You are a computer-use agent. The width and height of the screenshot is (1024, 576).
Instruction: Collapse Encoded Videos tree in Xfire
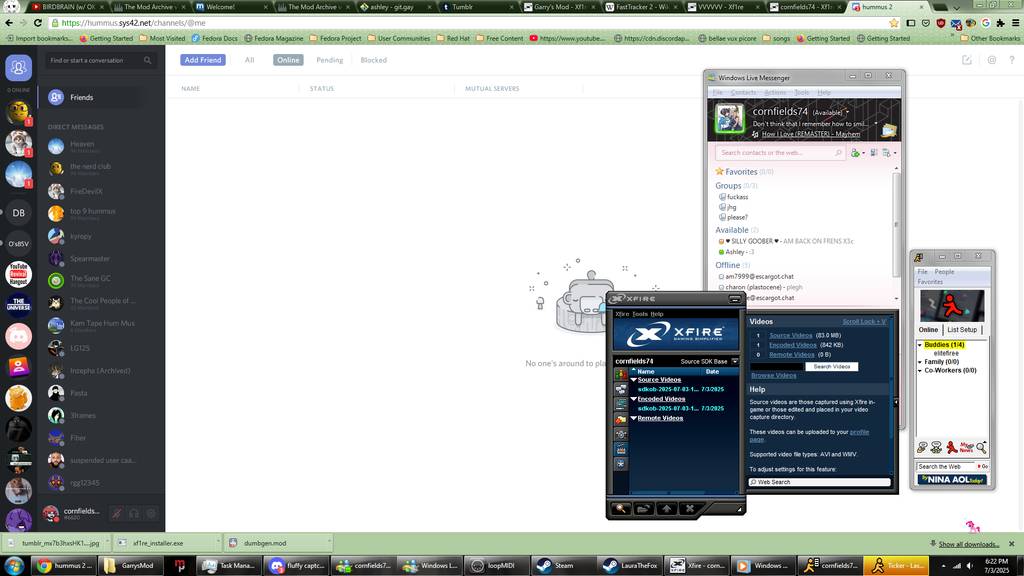[x=633, y=398]
